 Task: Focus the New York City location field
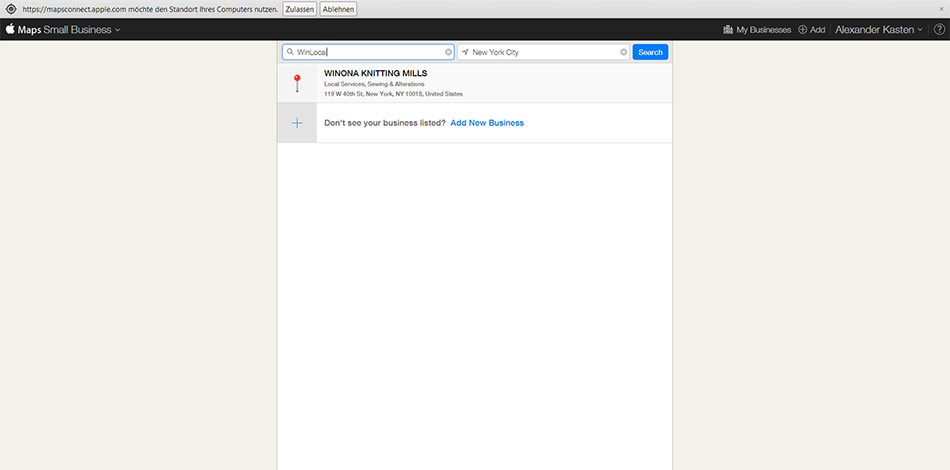(x=543, y=52)
